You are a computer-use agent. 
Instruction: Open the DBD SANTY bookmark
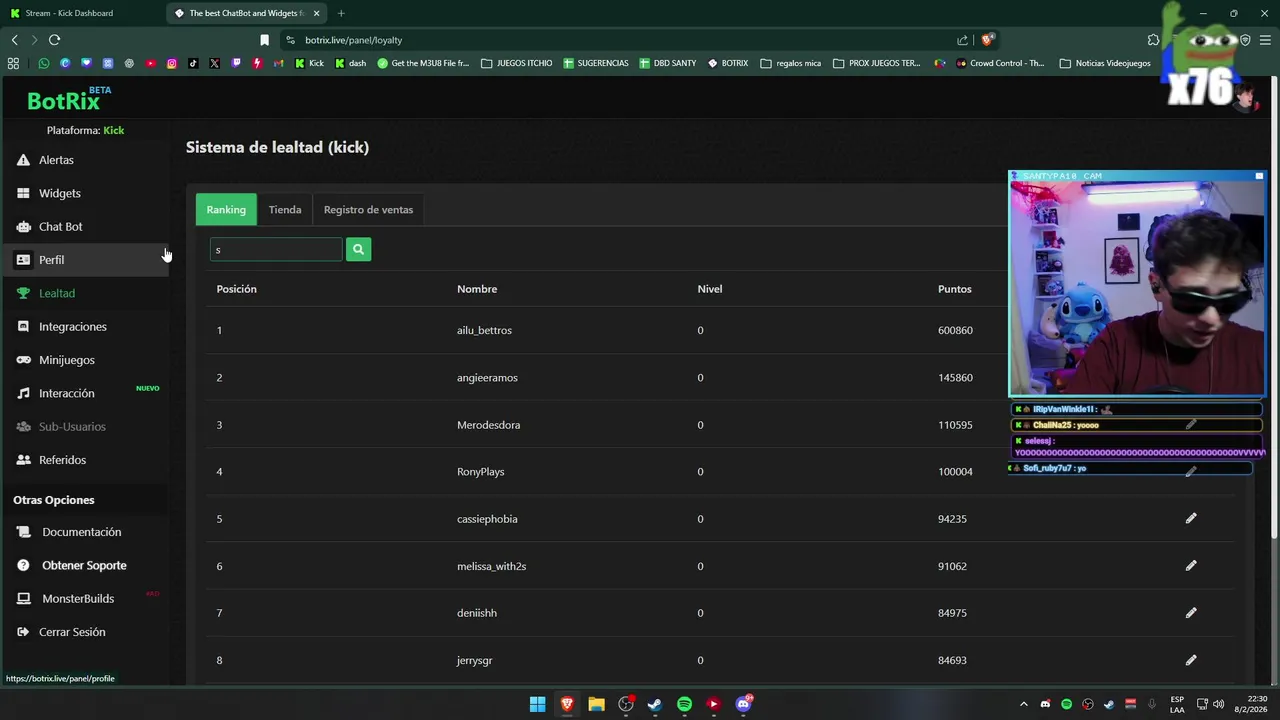click(668, 63)
